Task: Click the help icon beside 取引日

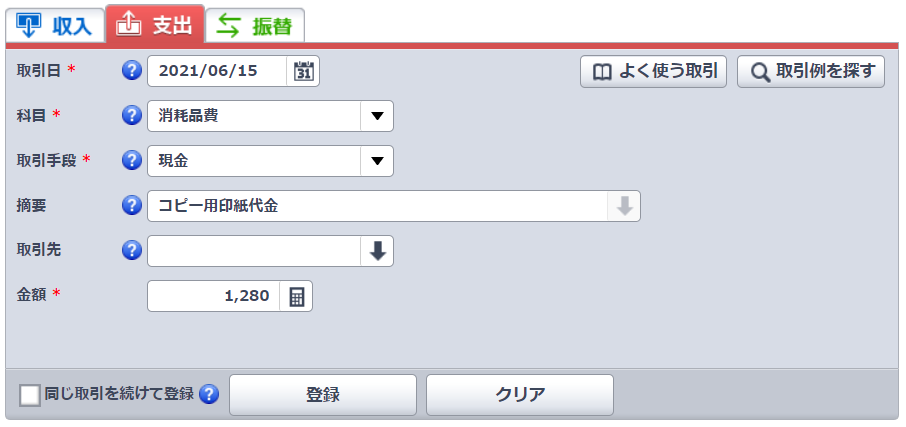Action: (132, 71)
